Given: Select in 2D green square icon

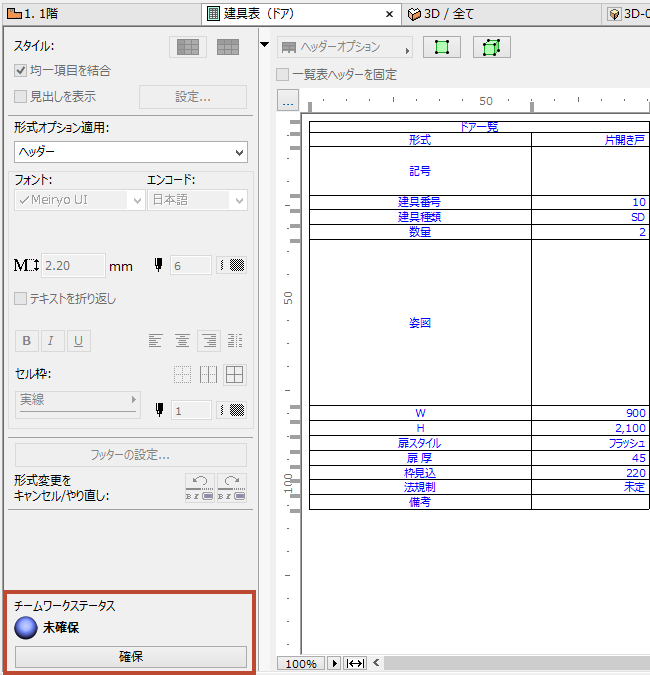Looking at the screenshot, I should pos(442,47).
